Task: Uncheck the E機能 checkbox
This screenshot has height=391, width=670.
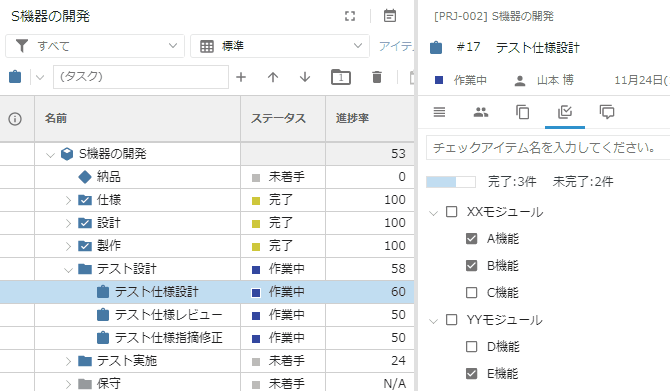Action: (471, 373)
